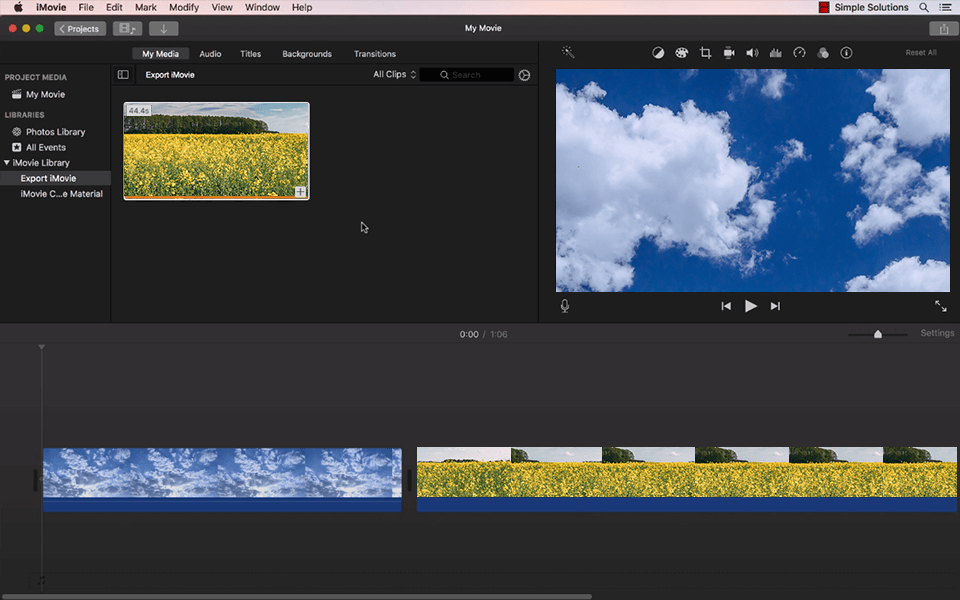Click the Reset All button
960x600 pixels.
click(x=921, y=53)
